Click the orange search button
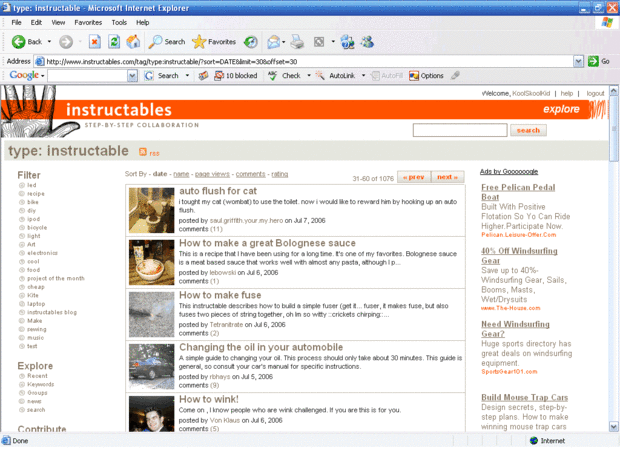This screenshot has height=465, width=620. click(x=528, y=130)
